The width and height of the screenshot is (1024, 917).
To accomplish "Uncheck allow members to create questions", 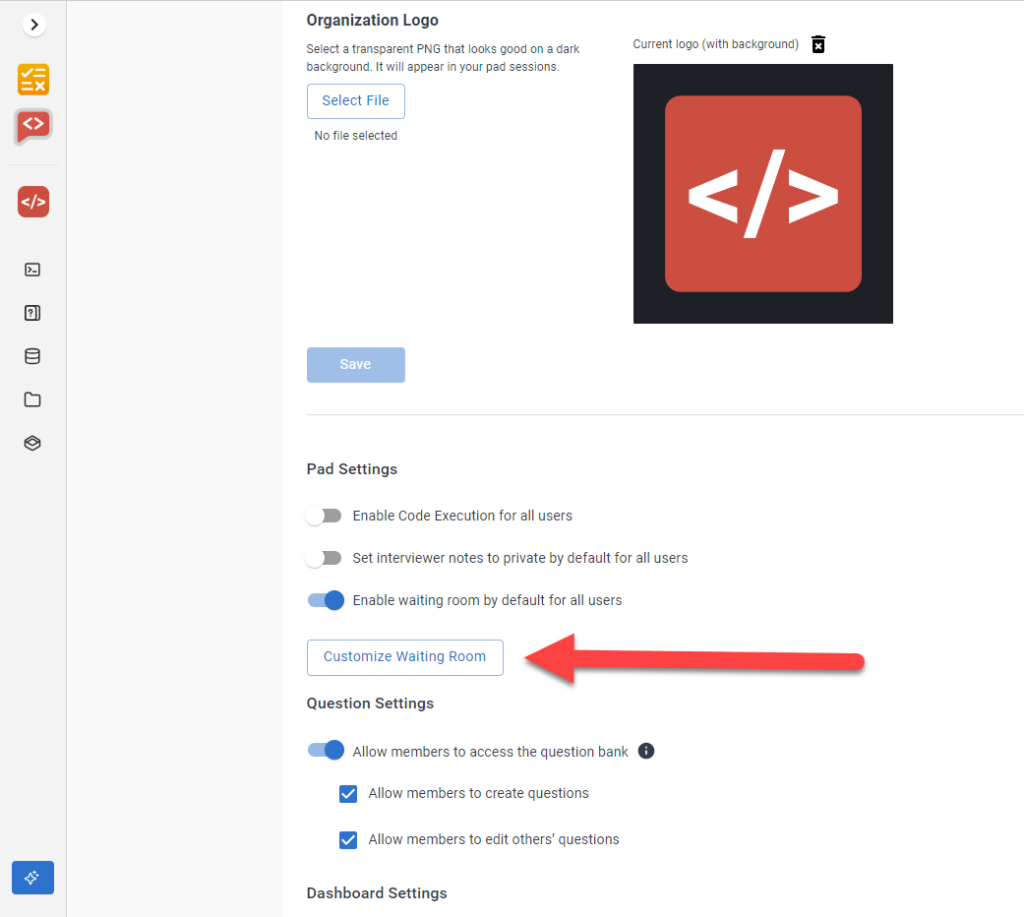I will tap(347, 793).
